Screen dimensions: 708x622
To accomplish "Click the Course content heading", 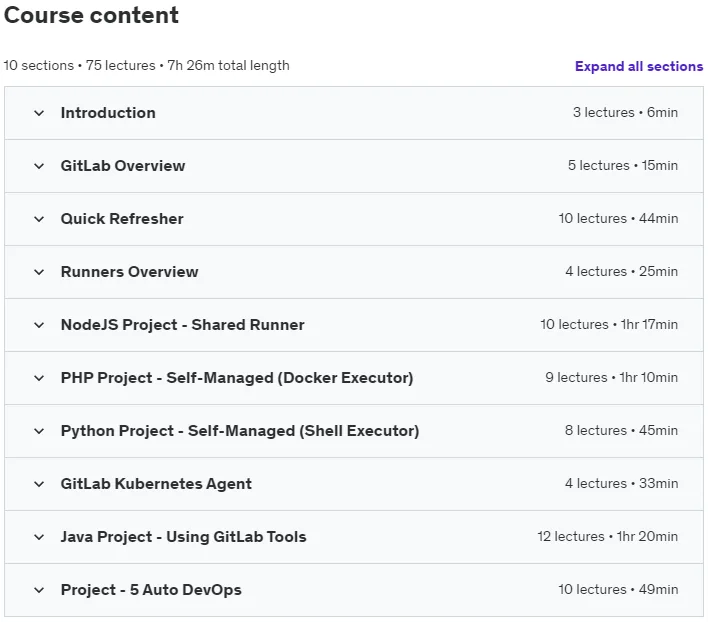I will click(x=91, y=15).
